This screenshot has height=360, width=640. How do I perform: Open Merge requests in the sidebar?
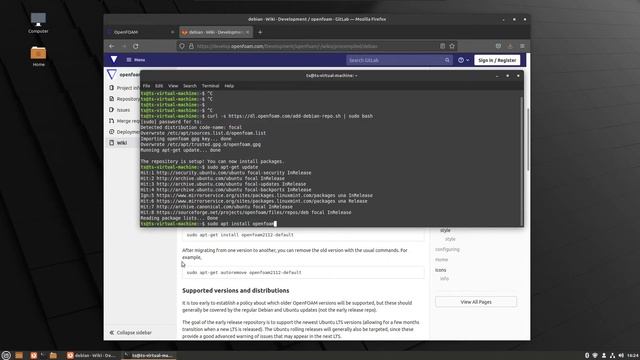click(x=124, y=121)
